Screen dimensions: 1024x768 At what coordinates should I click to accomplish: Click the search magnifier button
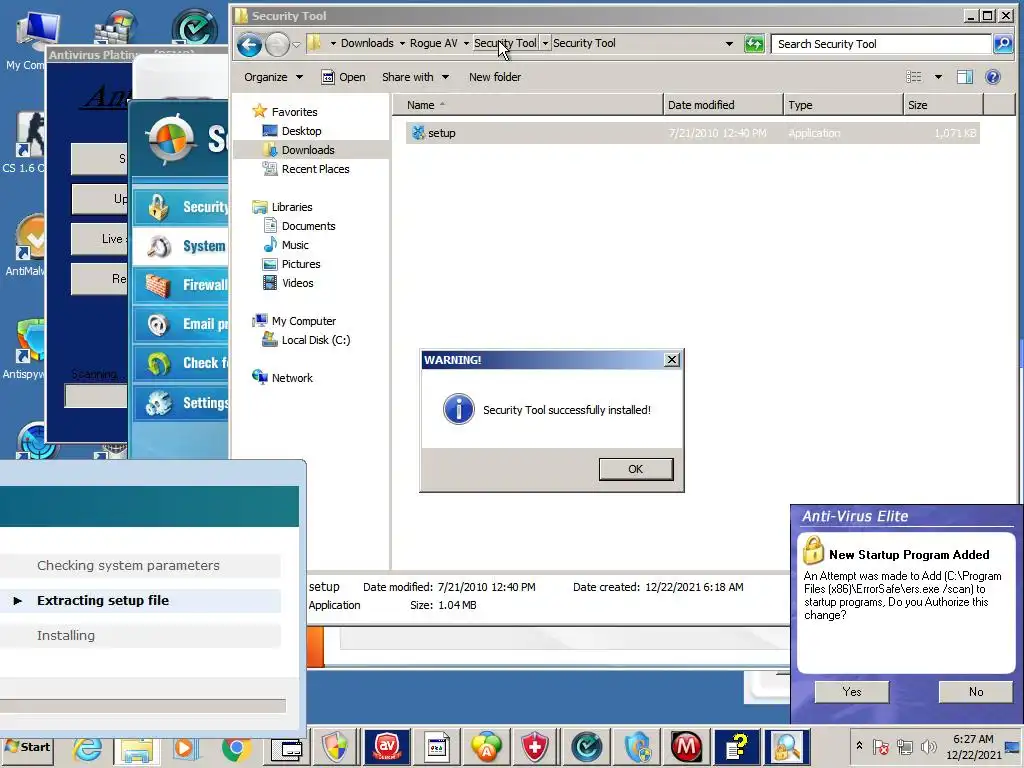(x=1002, y=44)
